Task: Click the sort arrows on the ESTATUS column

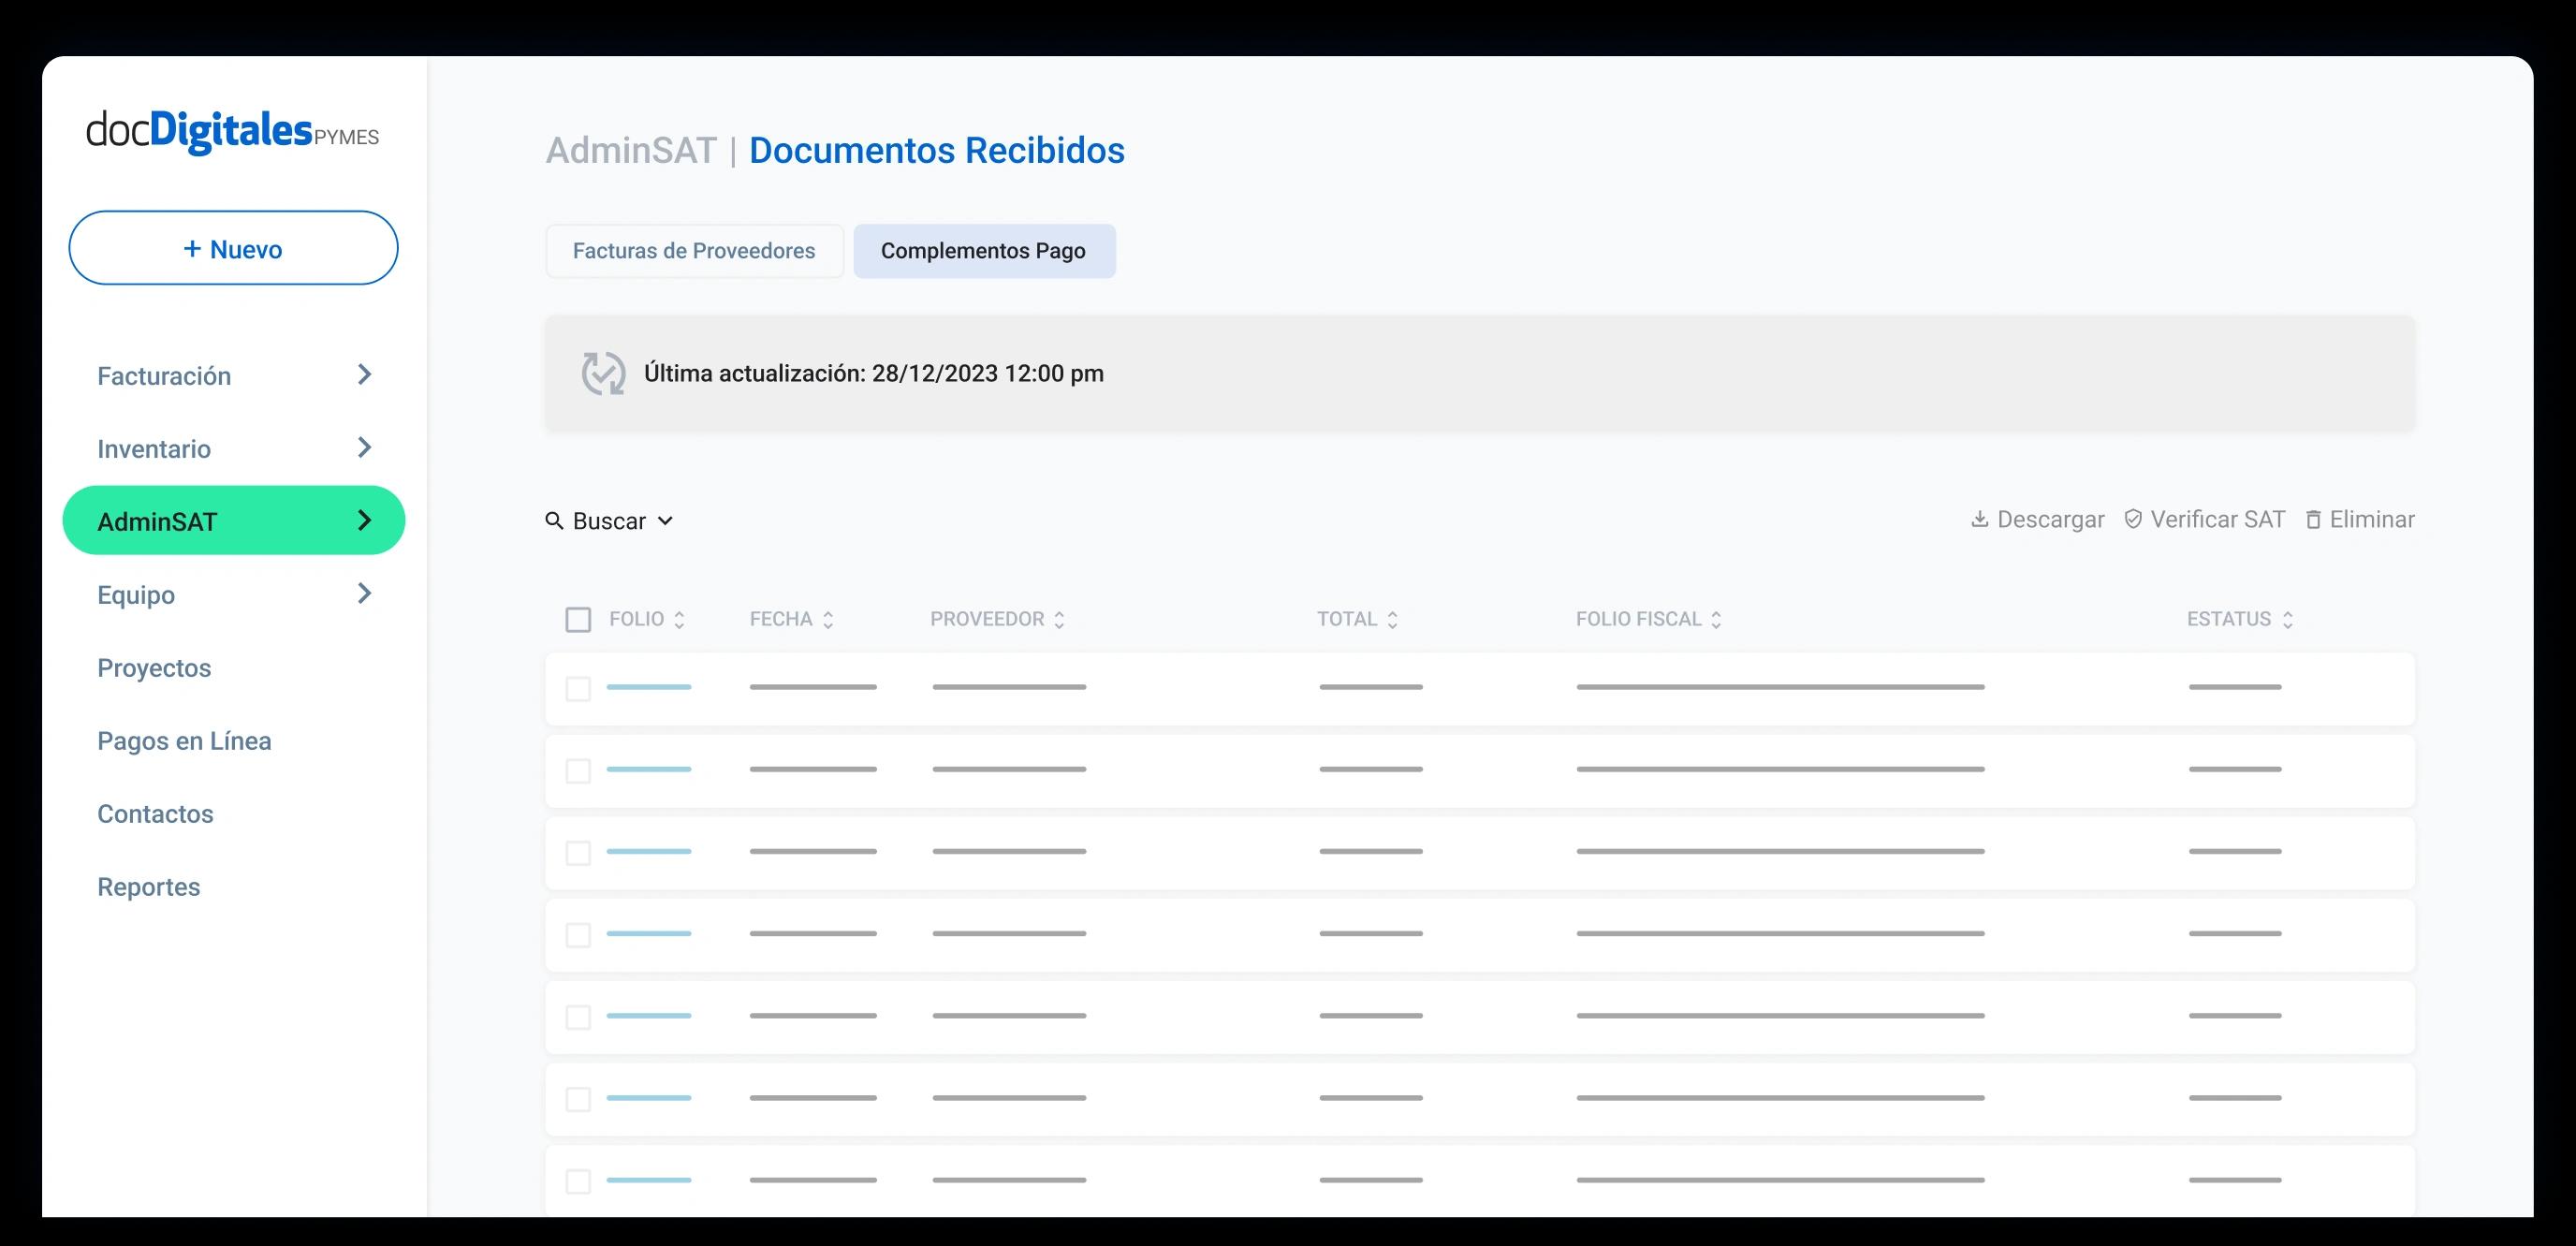Action: click(2288, 619)
